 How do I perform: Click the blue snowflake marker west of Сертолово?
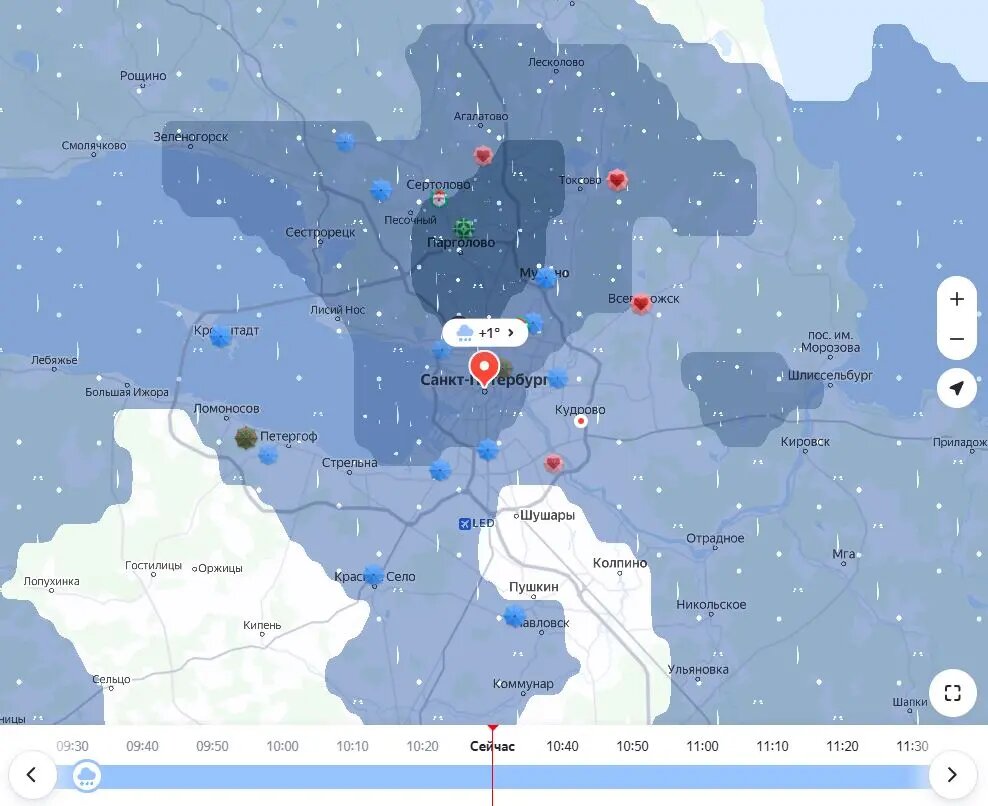380,189
